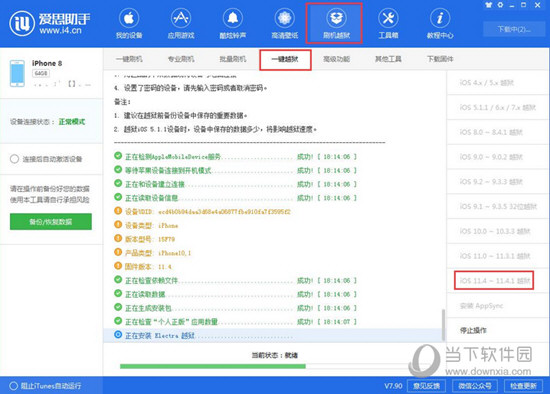Screen dimensions: 550x394
Task: Click the green check beside 正在读取设备信息
Action: pyautogui.click(x=118, y=197)
